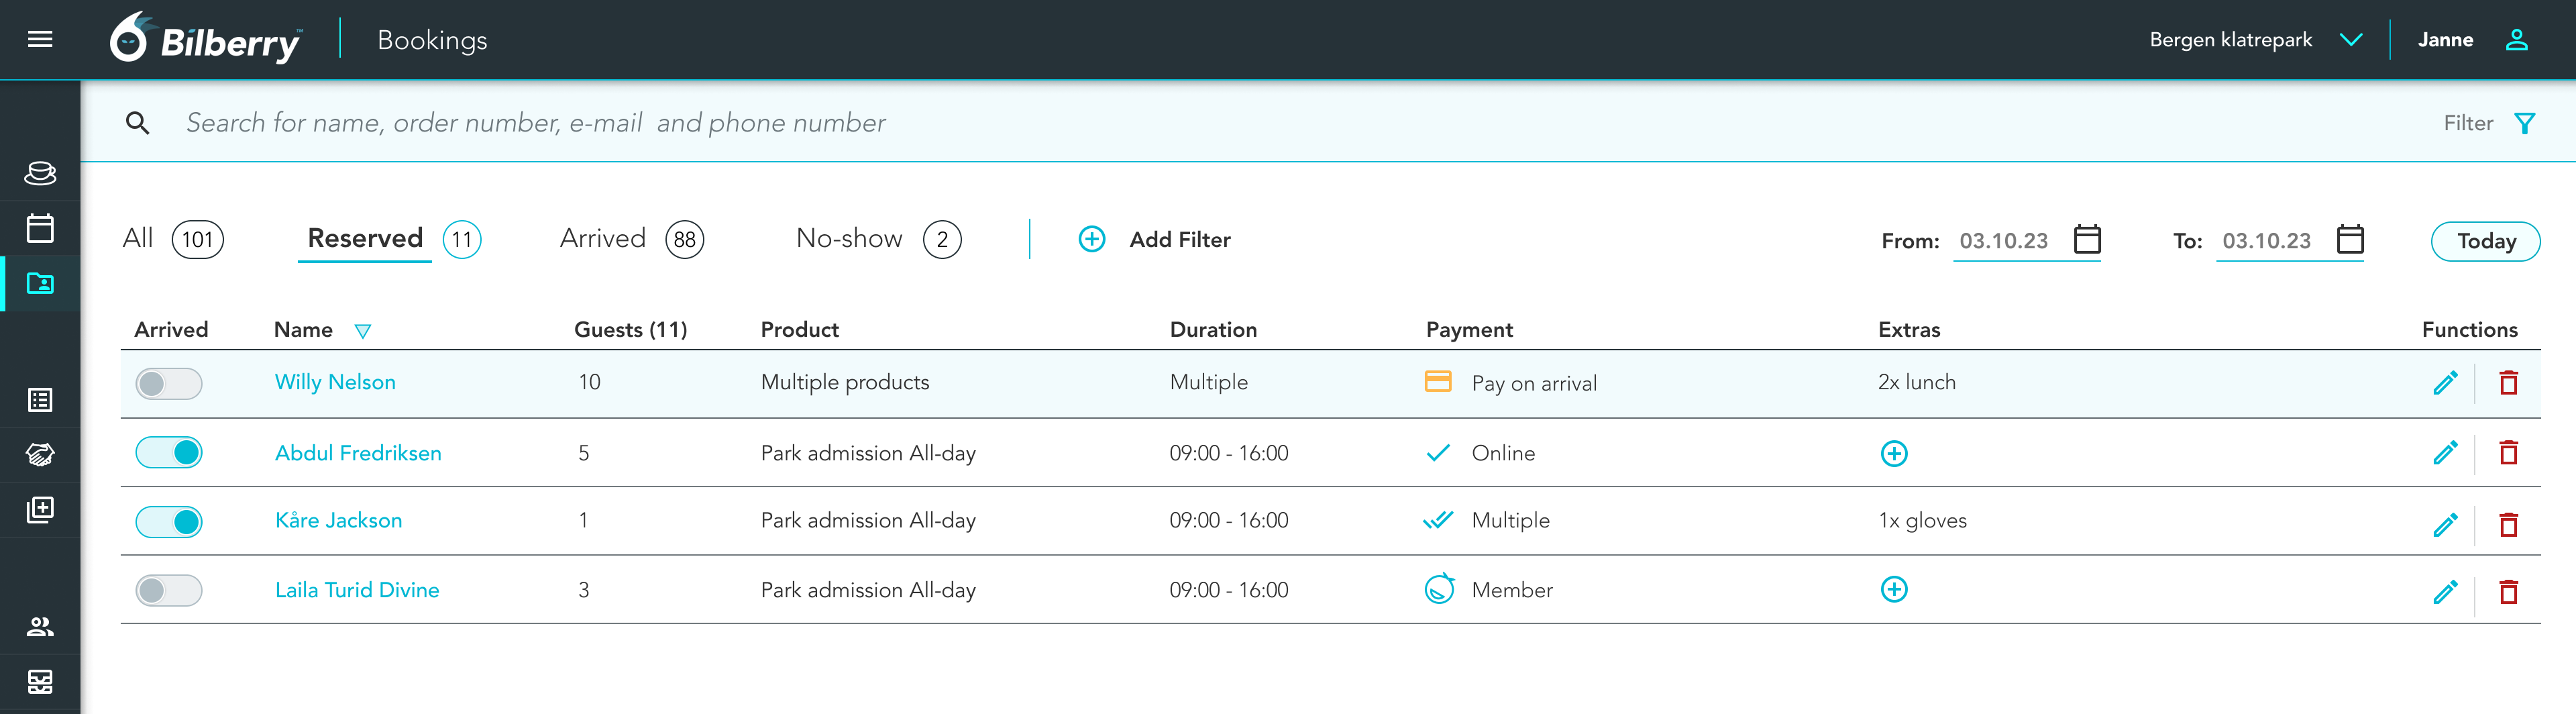Image resolution: width=2576 pixels, height=714 pixels.
Task: Open Kåre Jackson's booking link
Action: 338,521
